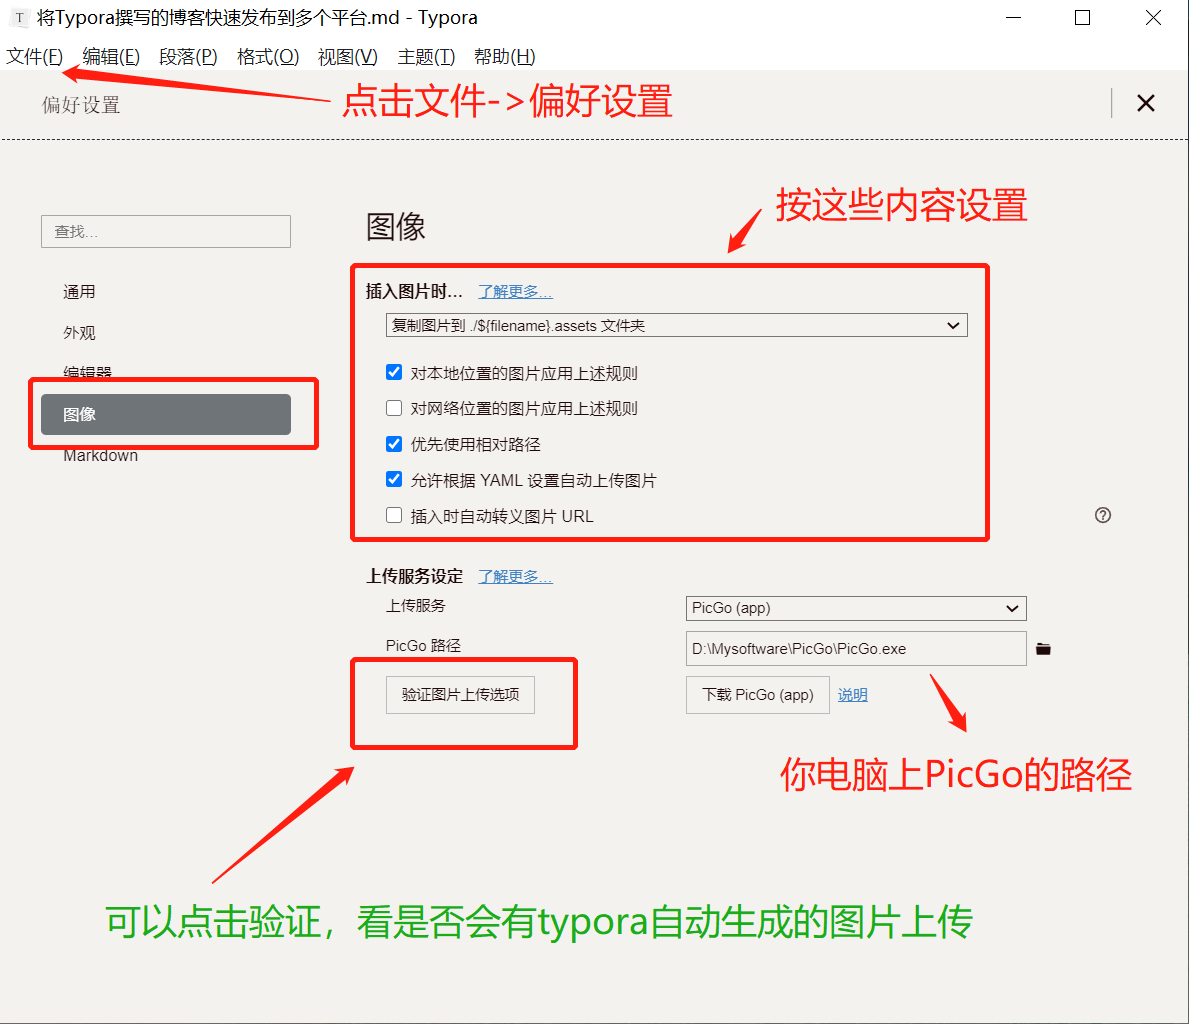This screenshot has height=1024, width=1189.
Task: Open the 了解更多 link beside 上传服务设定
Action: (514, 576)
